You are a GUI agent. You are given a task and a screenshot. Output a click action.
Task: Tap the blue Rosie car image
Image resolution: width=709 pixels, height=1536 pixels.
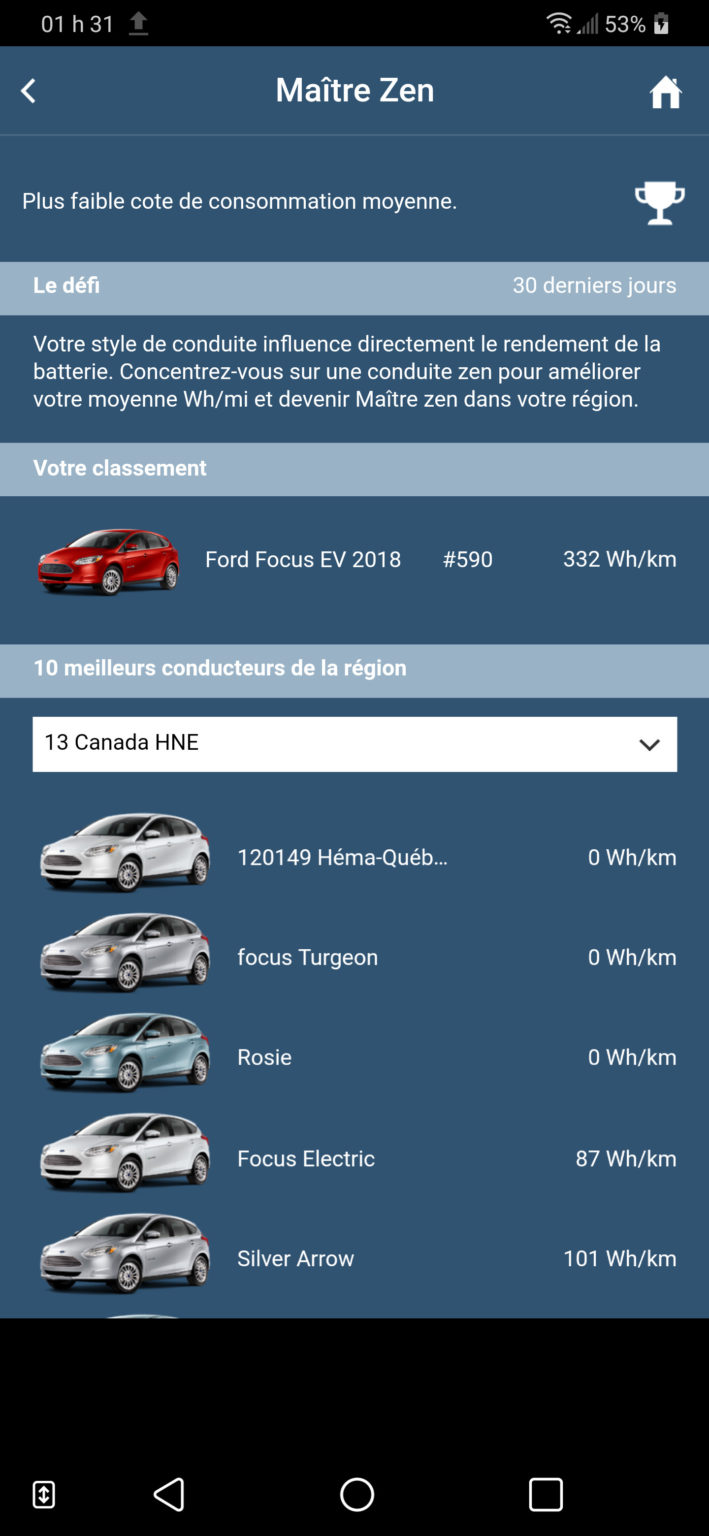tap(125, 1053)
